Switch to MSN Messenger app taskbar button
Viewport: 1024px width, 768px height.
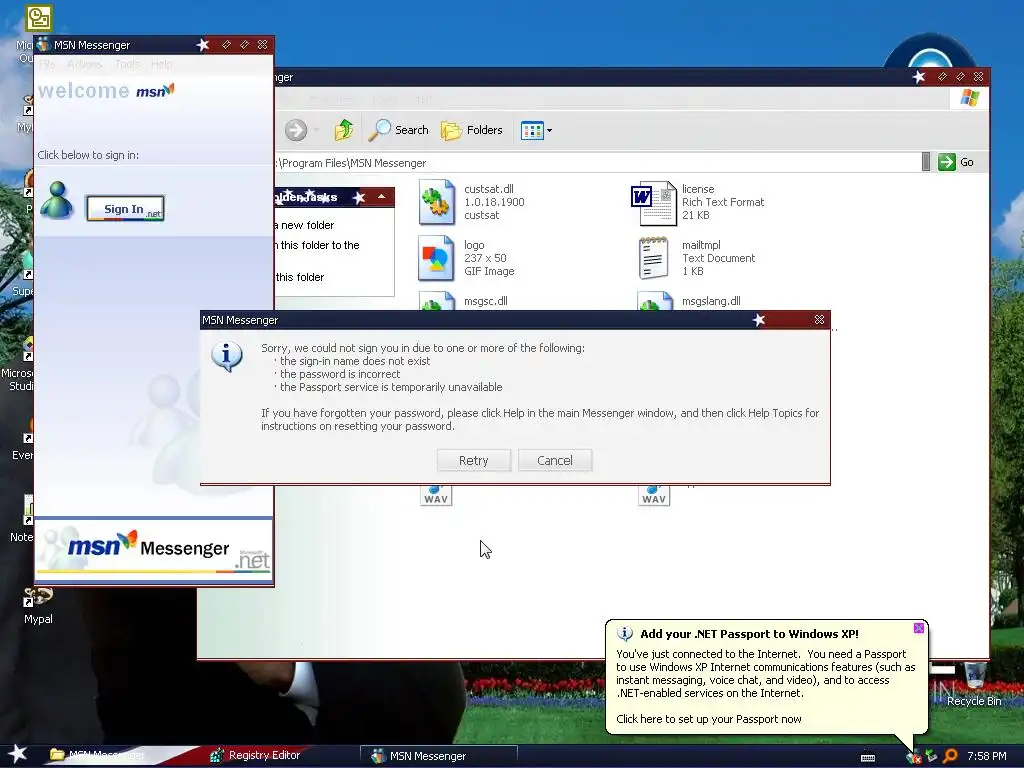click(439, 756)
